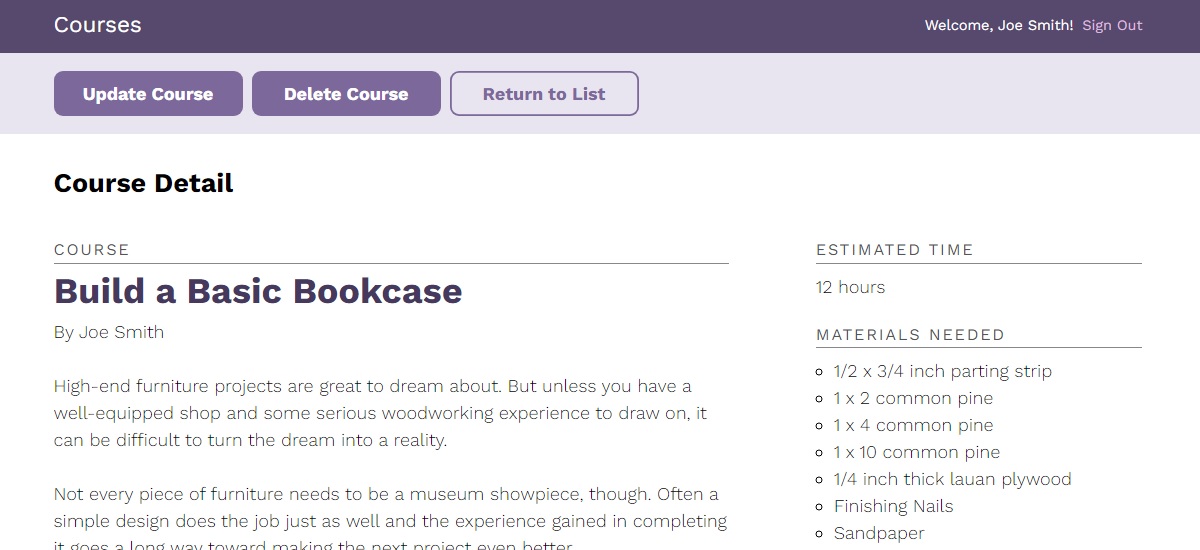
Task: Sign out of Joe Smith's account
Action: 1112,26
